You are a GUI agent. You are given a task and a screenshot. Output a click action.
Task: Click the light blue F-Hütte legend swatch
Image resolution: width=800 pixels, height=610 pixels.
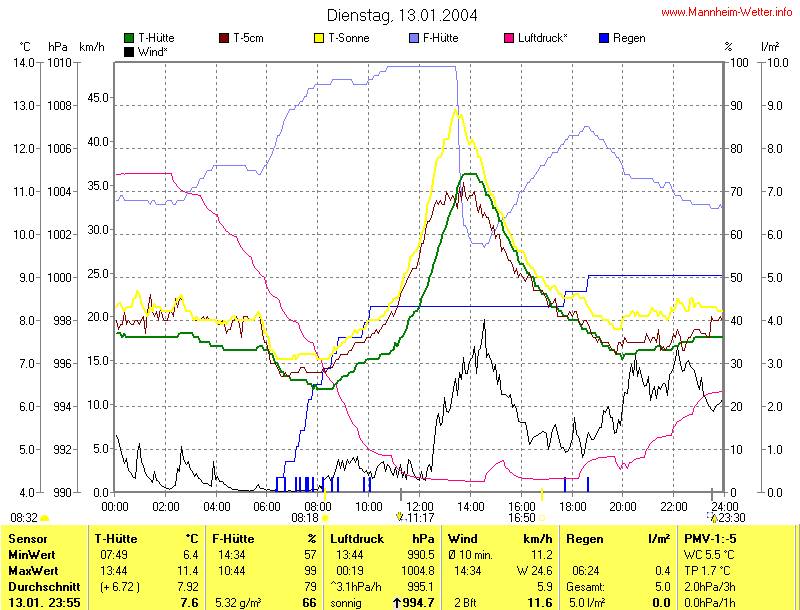point(414,38)
